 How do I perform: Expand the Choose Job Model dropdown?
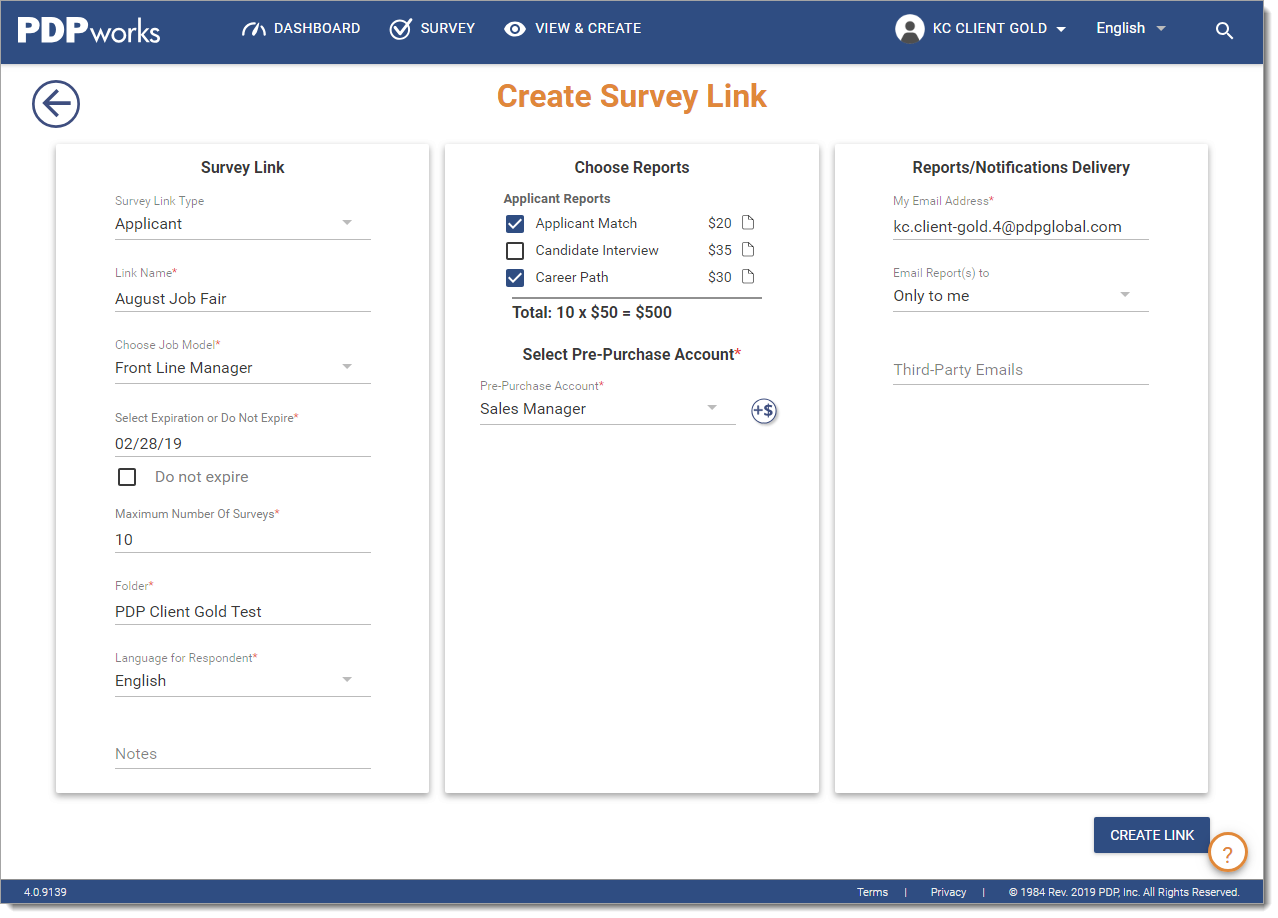347,367
